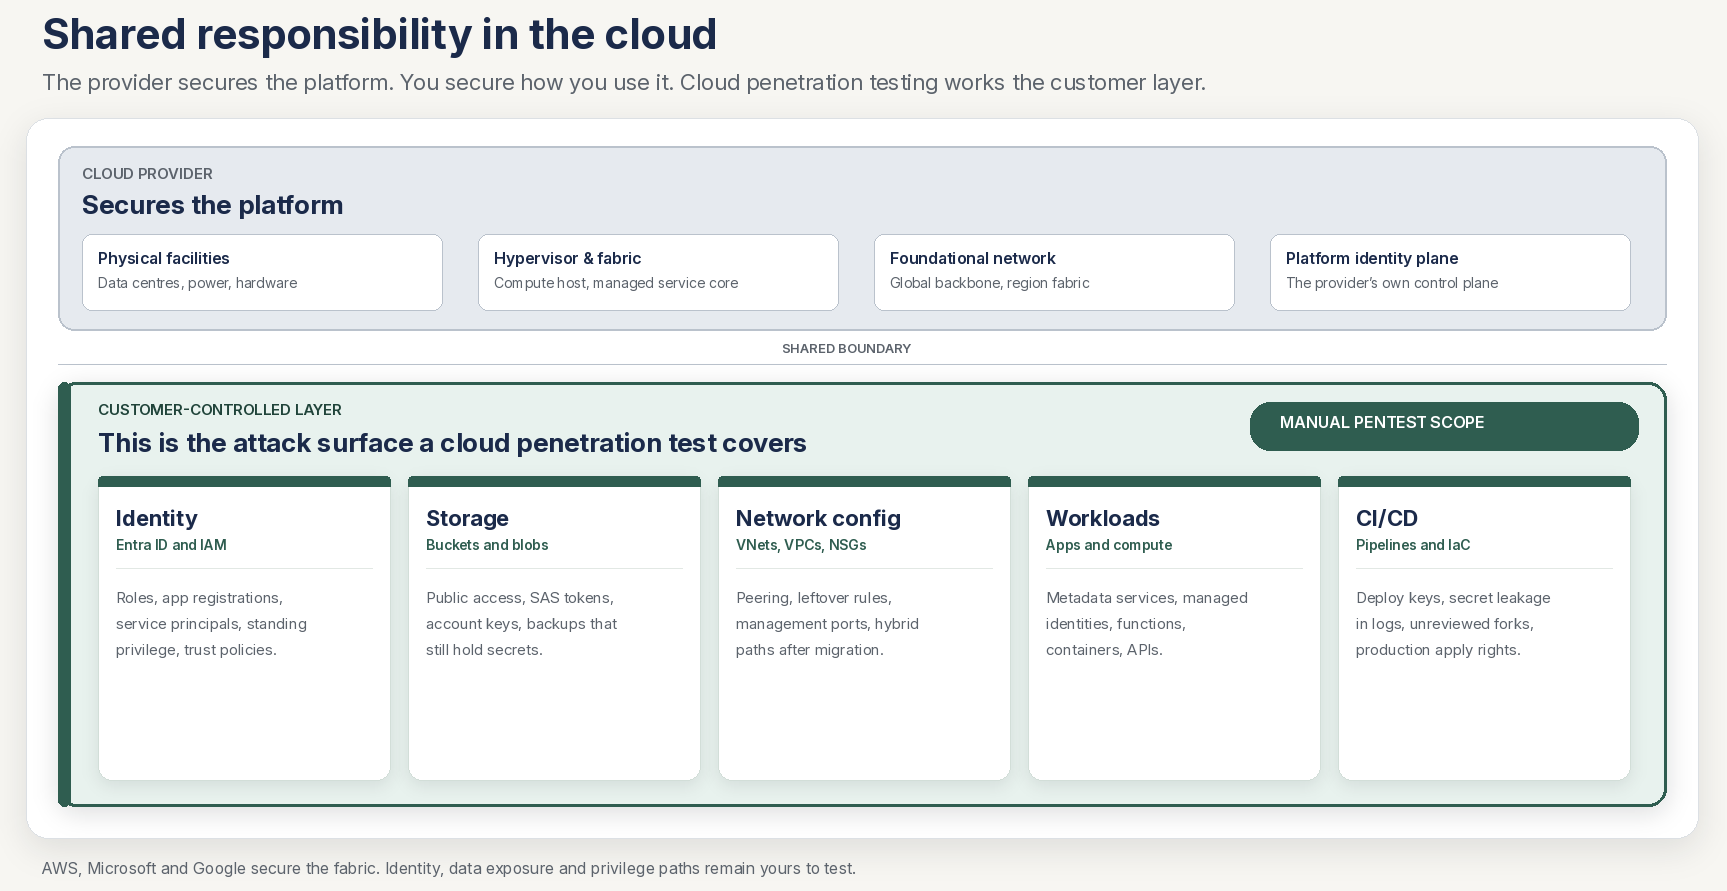The image size is (1727, 891).
Task: Click the 'CLOUD PROVIDER' label
Action: pos(147,174)
